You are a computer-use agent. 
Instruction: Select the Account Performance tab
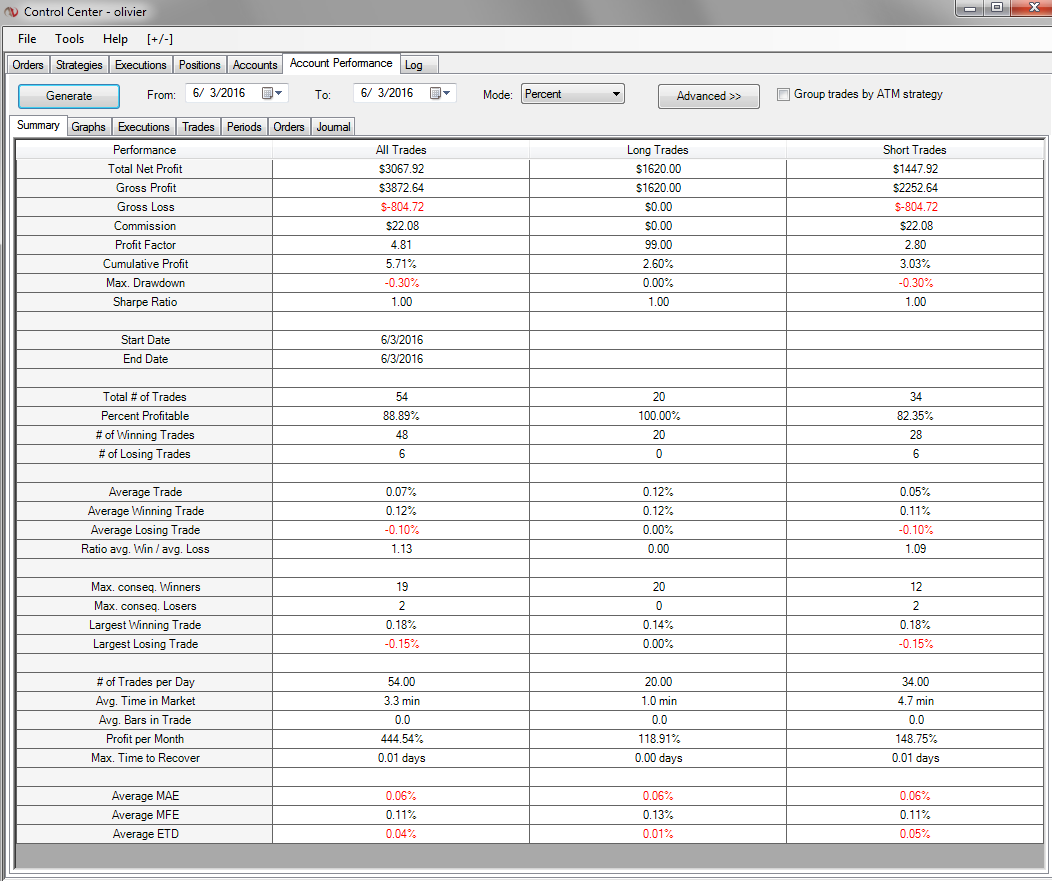341,63
